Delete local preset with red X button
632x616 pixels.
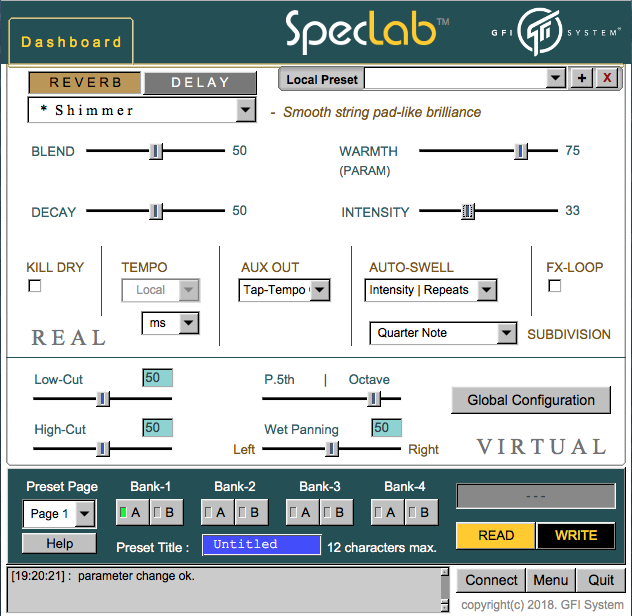[x=607, y=78]
